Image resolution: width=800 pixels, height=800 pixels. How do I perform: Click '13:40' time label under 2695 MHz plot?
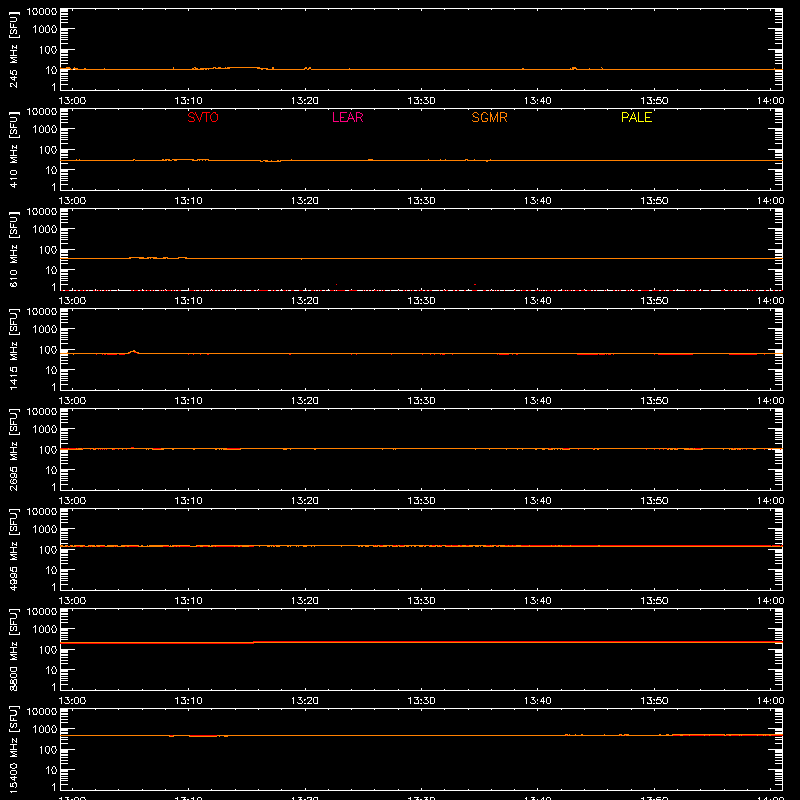(x=538, y=501)
